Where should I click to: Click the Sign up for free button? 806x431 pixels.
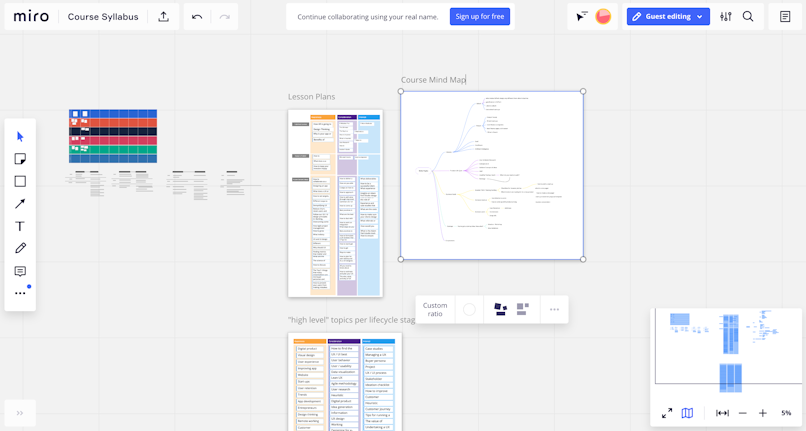tap(480, 16)
